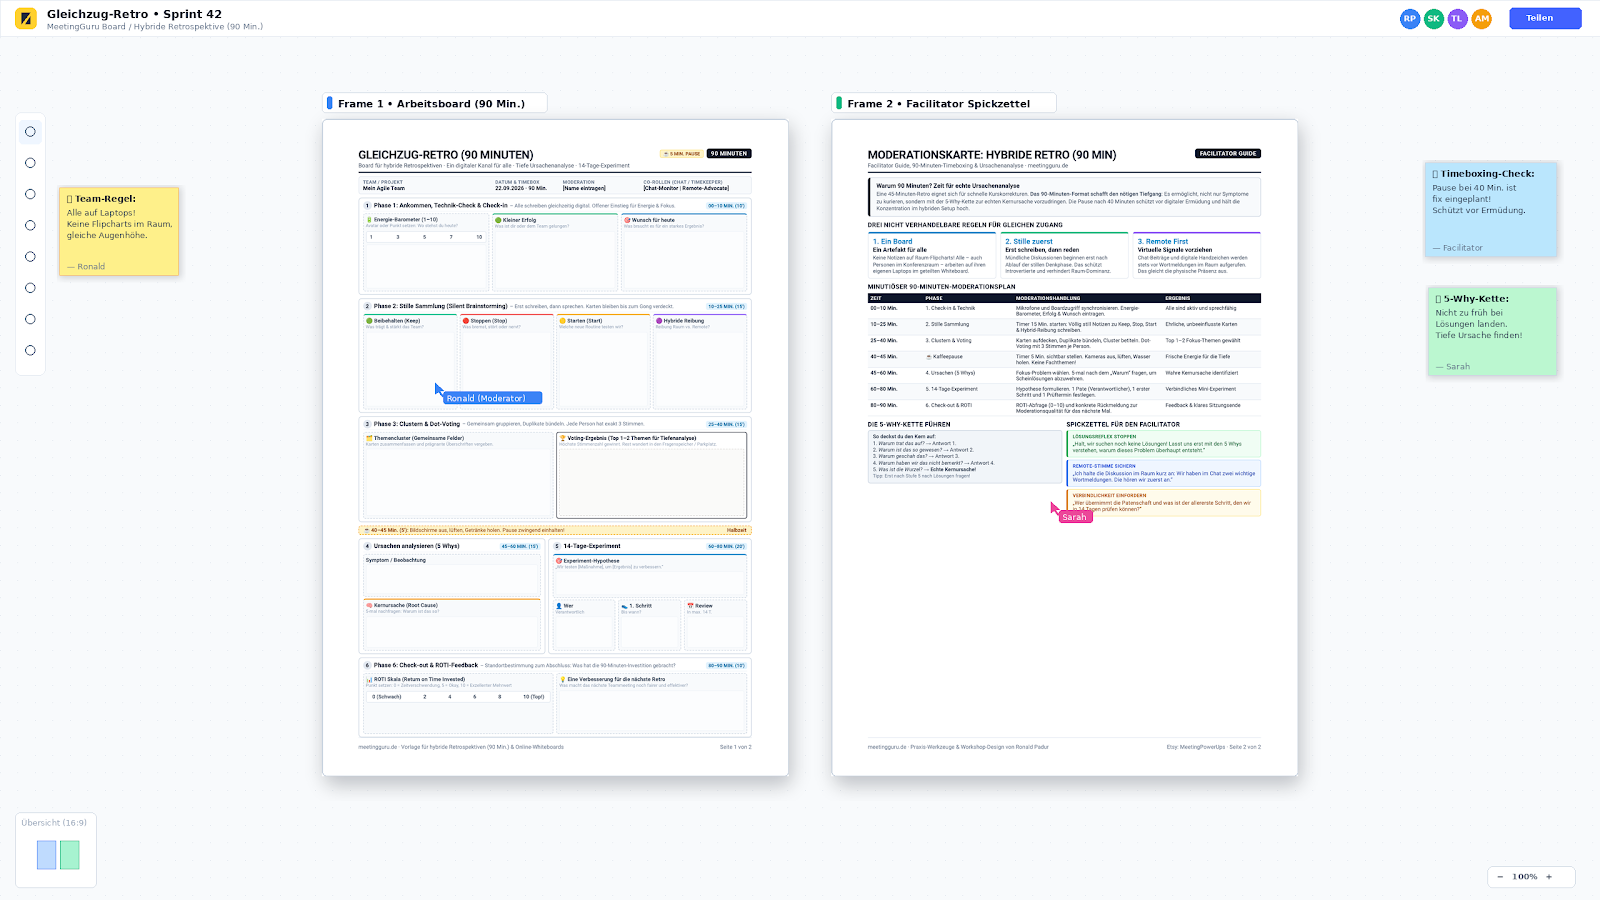The height and width of the screenshot is (900, 1600).
Task: Zoom out with the minus button
Action: pyautogui.click(x=1500, y=877)
